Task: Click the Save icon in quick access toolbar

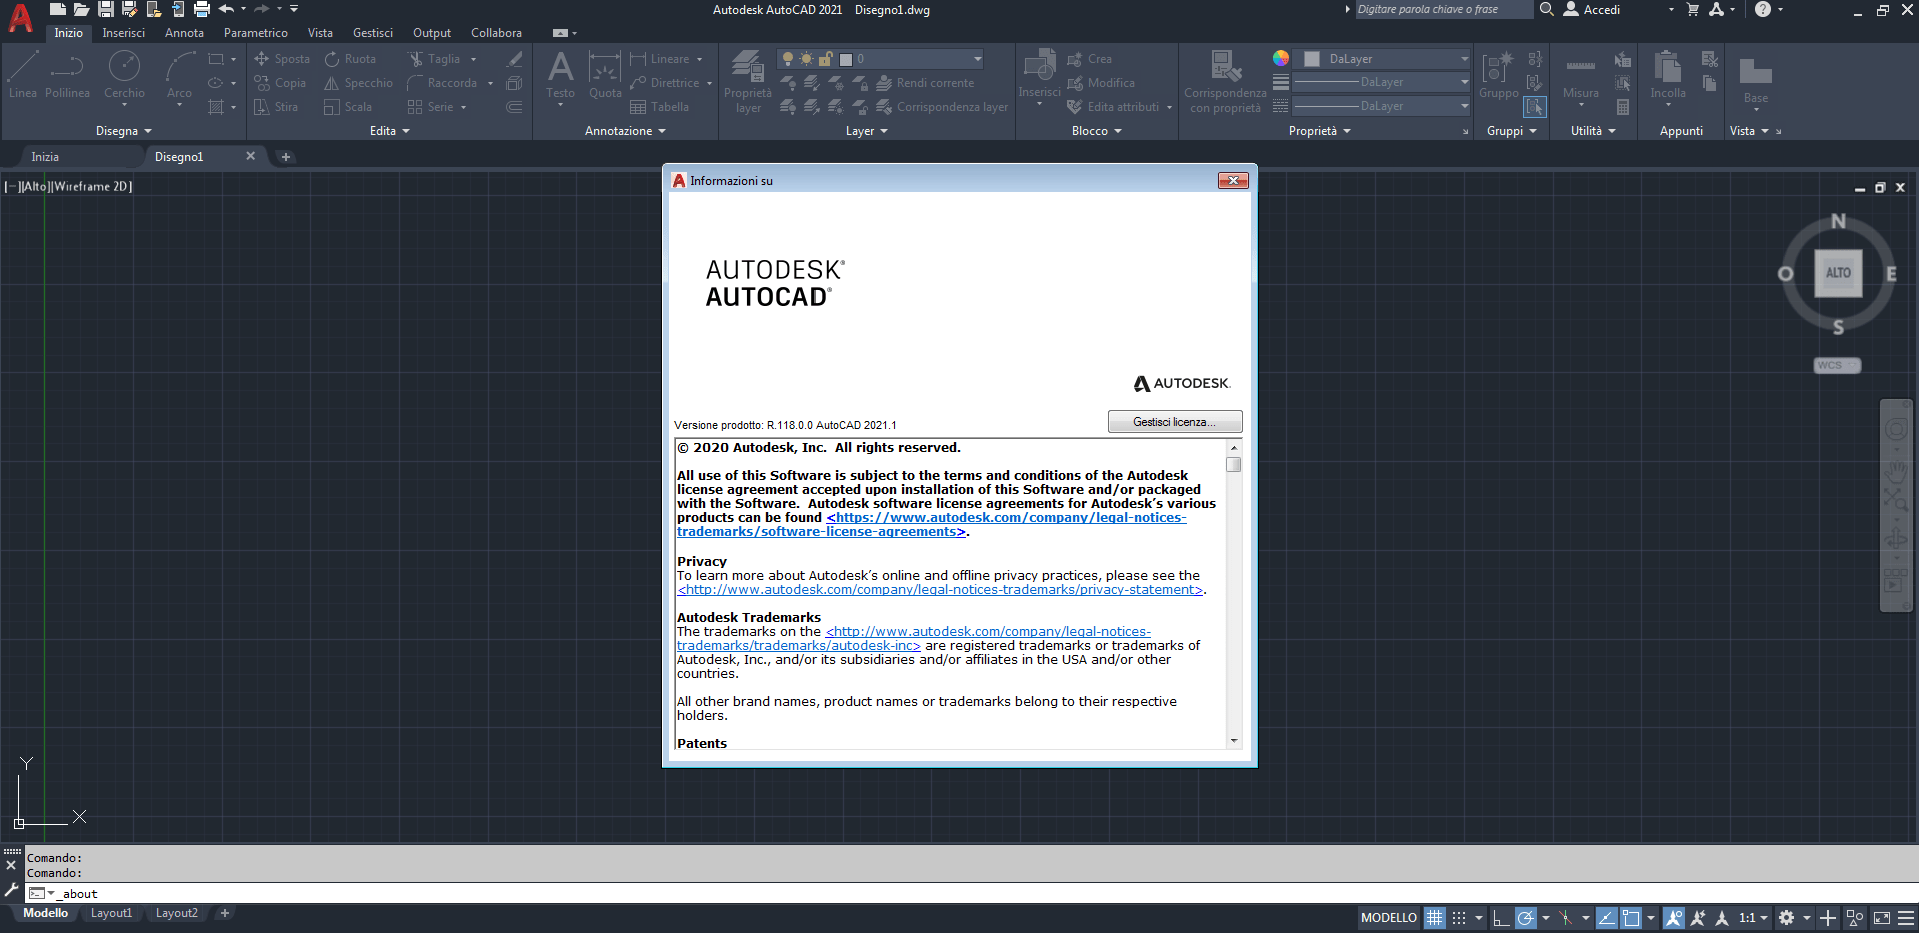Action: (105, 9)
